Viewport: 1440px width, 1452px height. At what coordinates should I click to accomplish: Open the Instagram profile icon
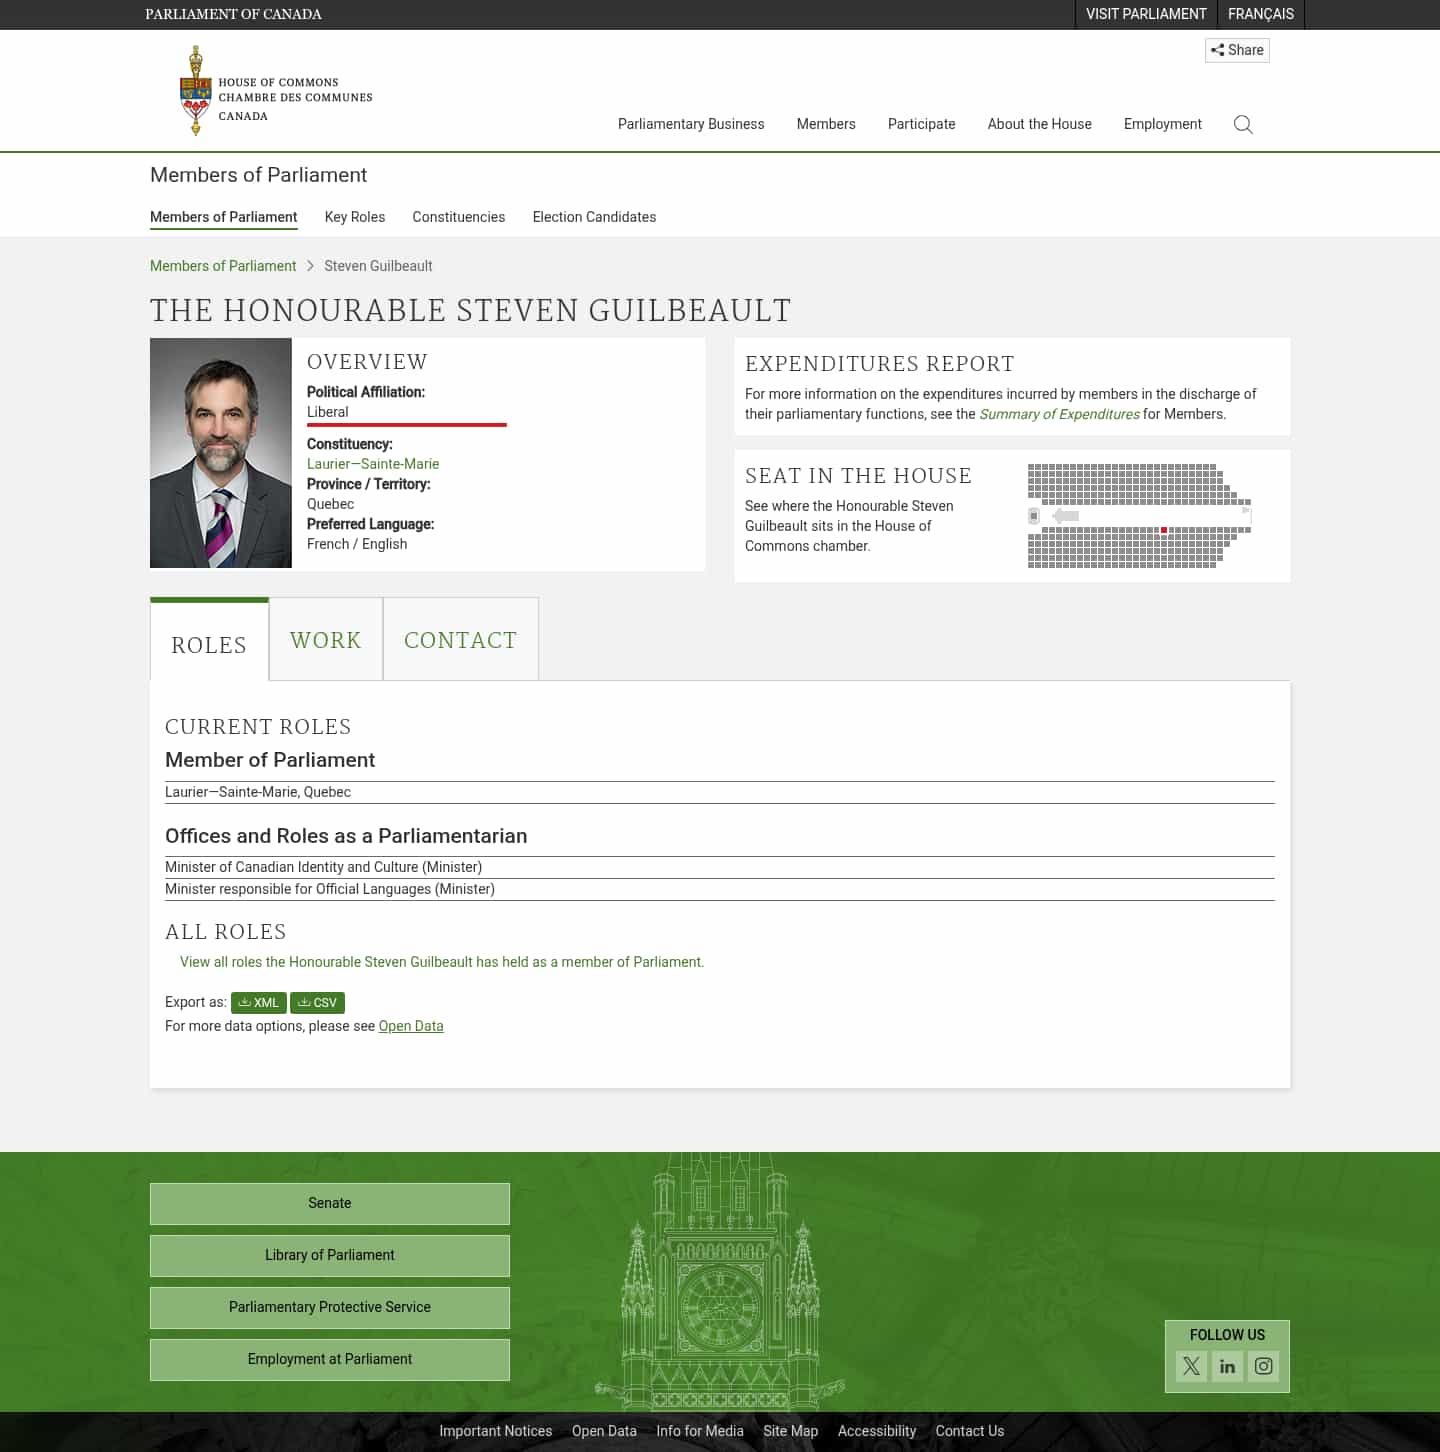click(x=1263, y=1366)
